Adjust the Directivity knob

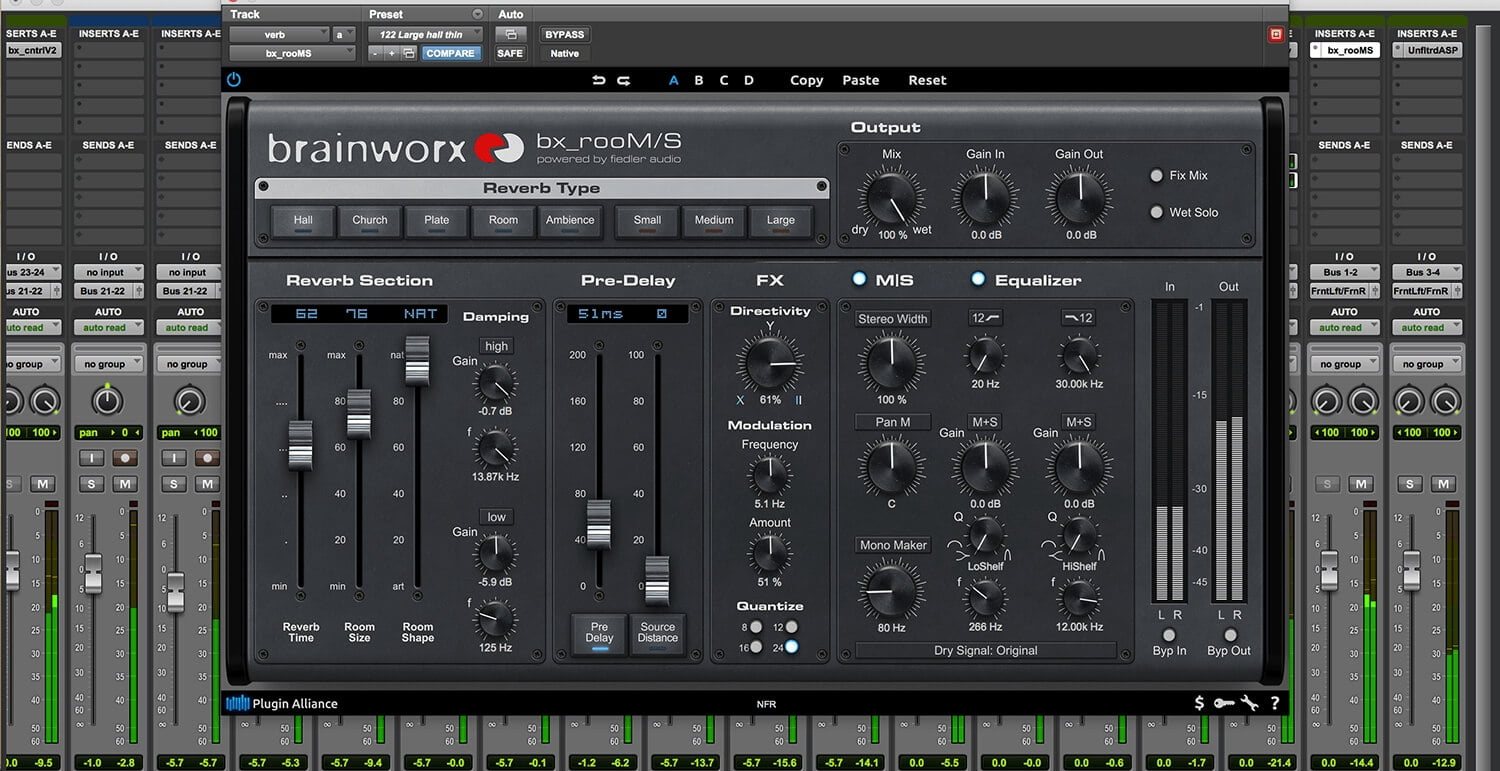click(x=769, y=362)
